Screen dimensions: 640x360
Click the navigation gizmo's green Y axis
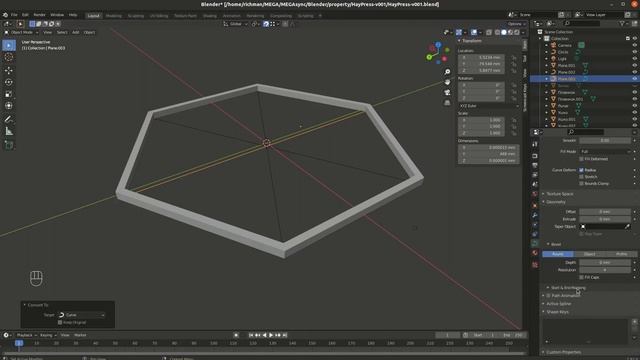[429, 57]
